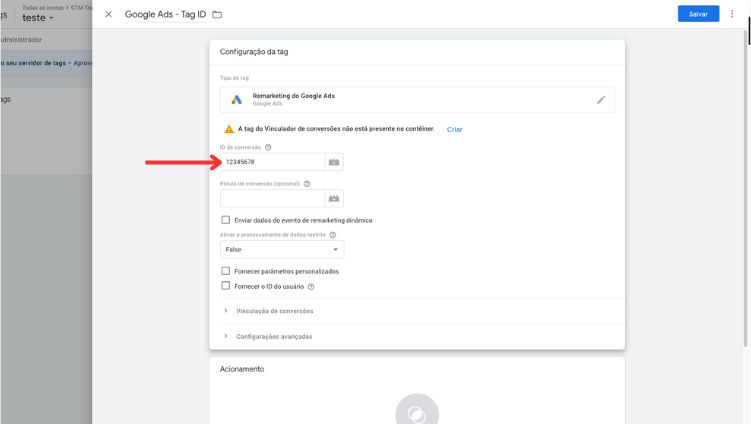Image resolution: width=751 pixels, height=424 pixels.
Task: Open help for processamento de dados restrito
Action: 333,235
